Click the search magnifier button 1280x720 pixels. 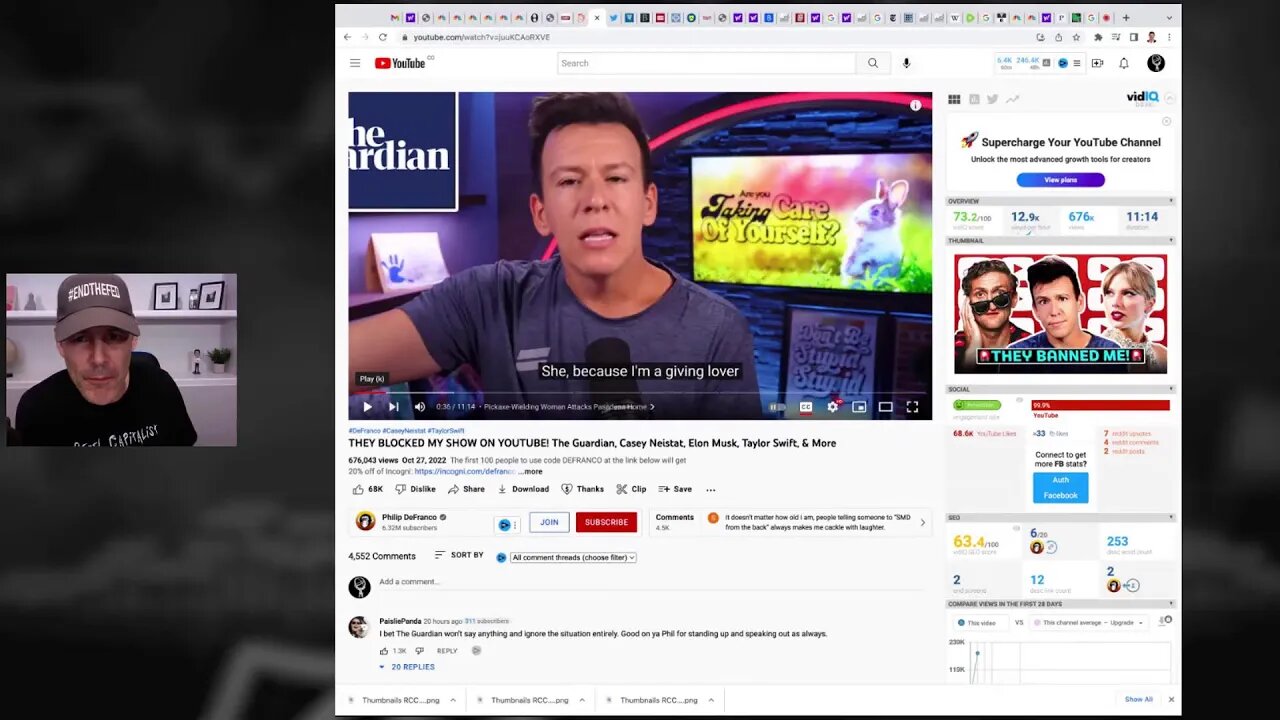tap(873, 63)
